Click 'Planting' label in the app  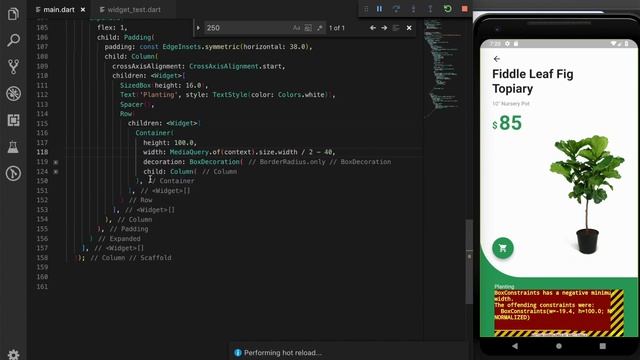coord(504,287)
